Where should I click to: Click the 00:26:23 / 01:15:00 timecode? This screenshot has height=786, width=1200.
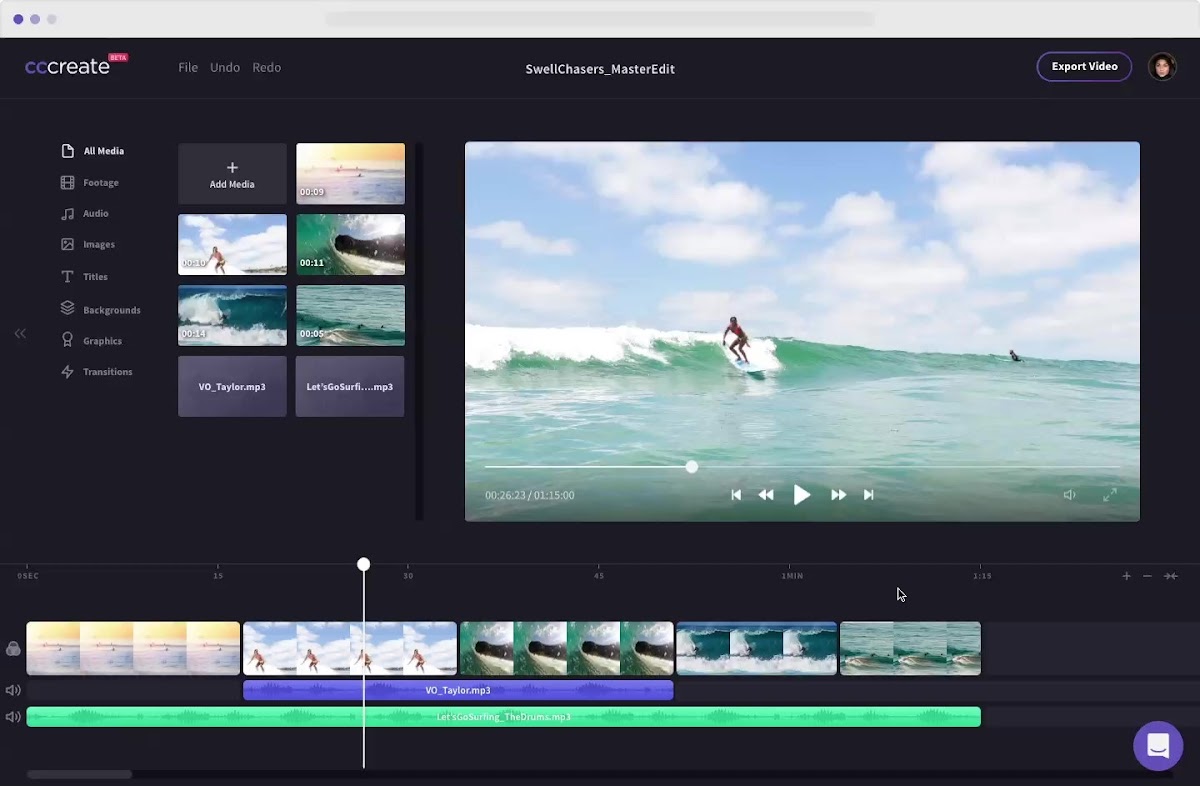(x=530, y=495)
